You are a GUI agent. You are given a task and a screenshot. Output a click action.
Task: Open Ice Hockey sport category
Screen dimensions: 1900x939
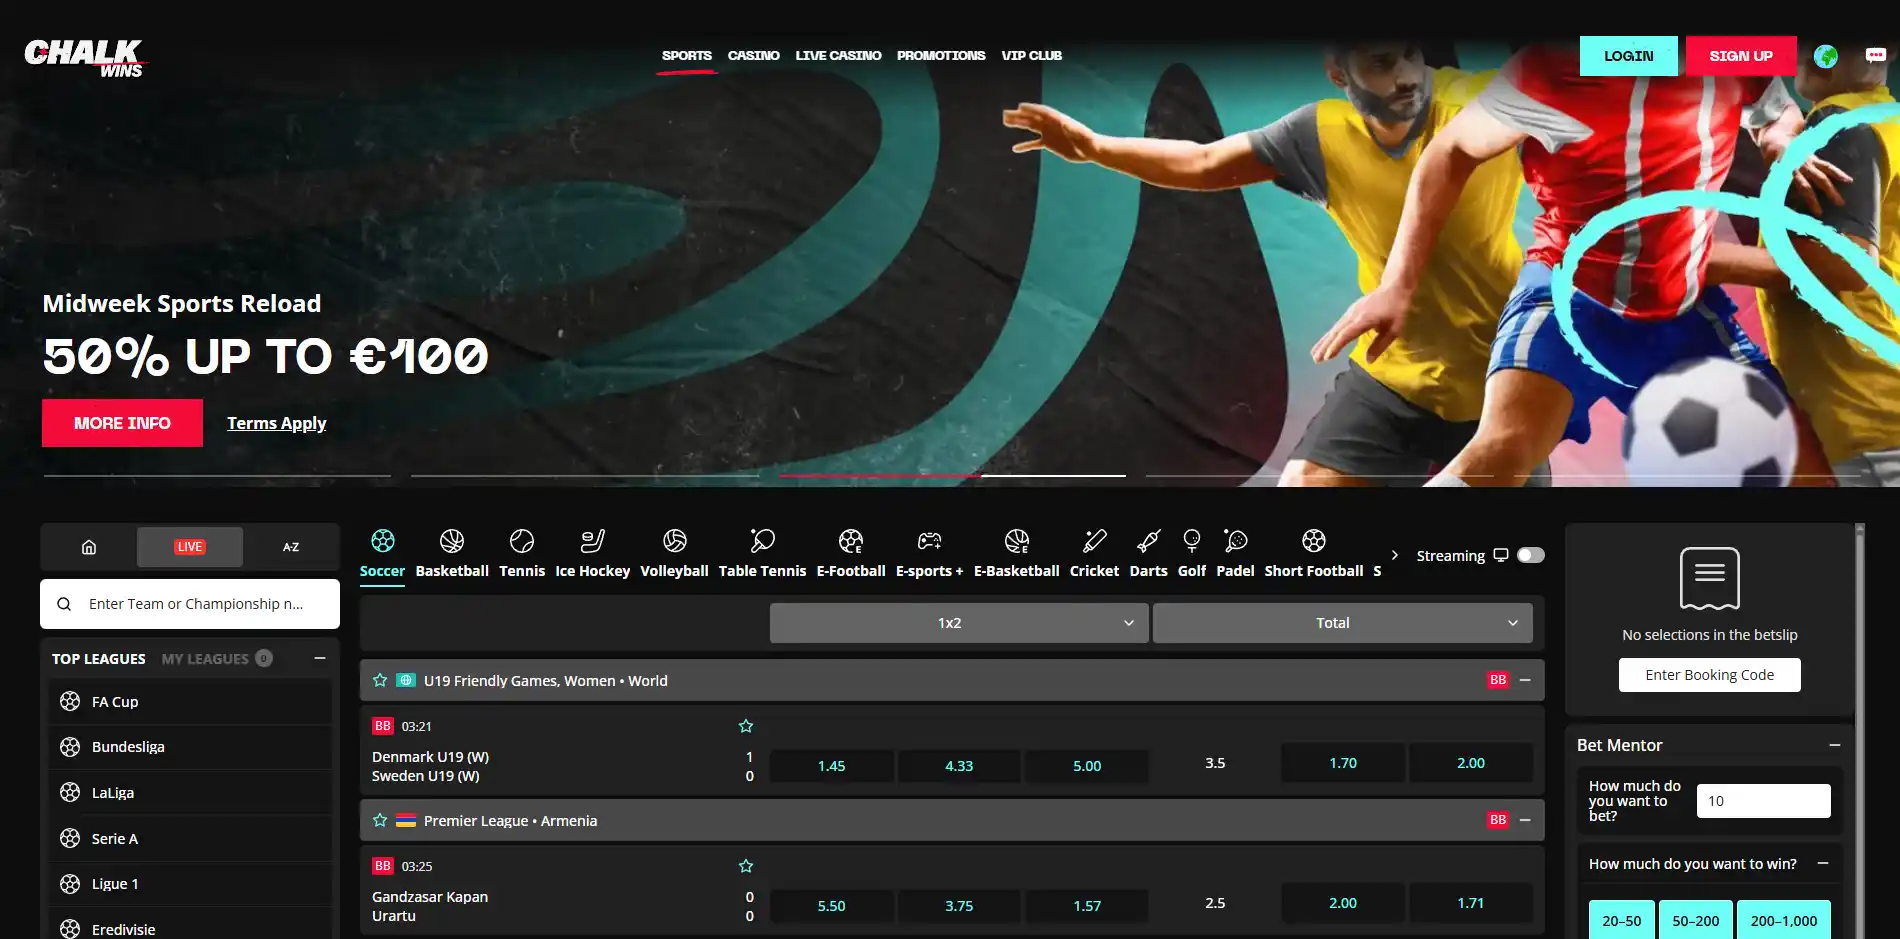point(593,554)
